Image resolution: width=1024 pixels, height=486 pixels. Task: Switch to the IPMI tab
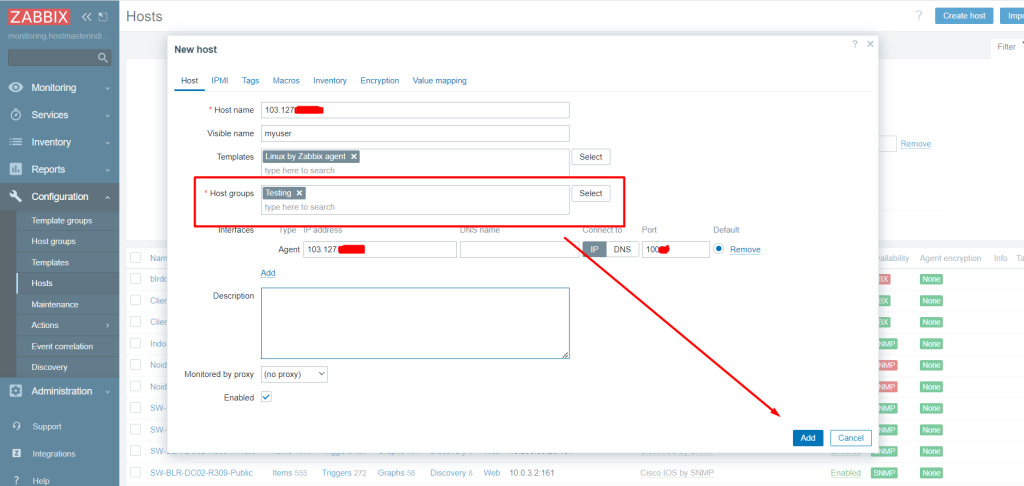coord(219,80)
